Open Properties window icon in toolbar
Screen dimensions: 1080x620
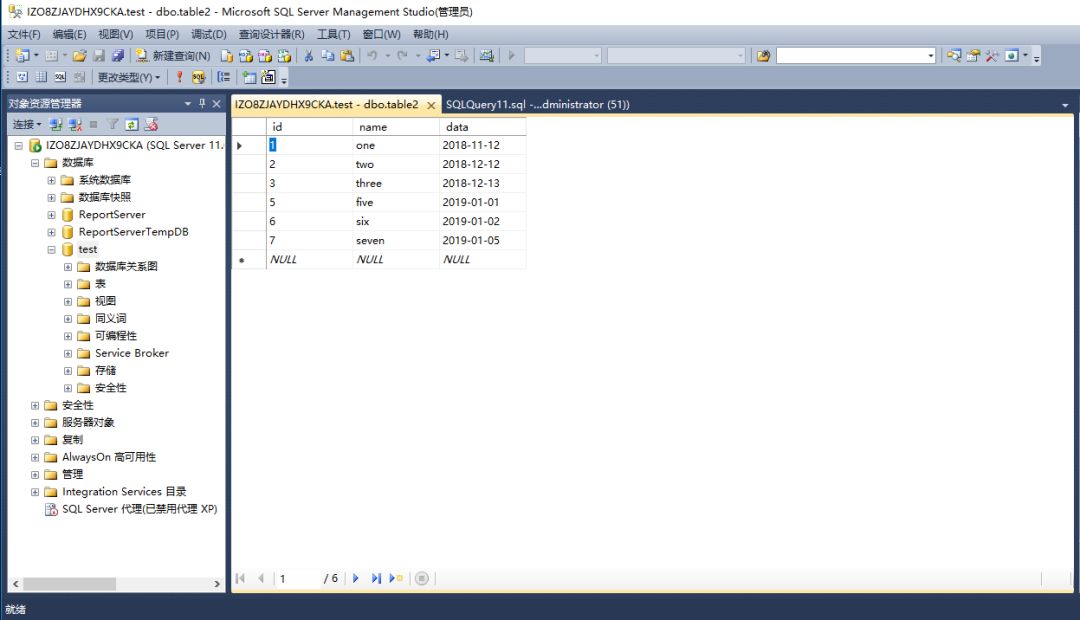[973, 56]
